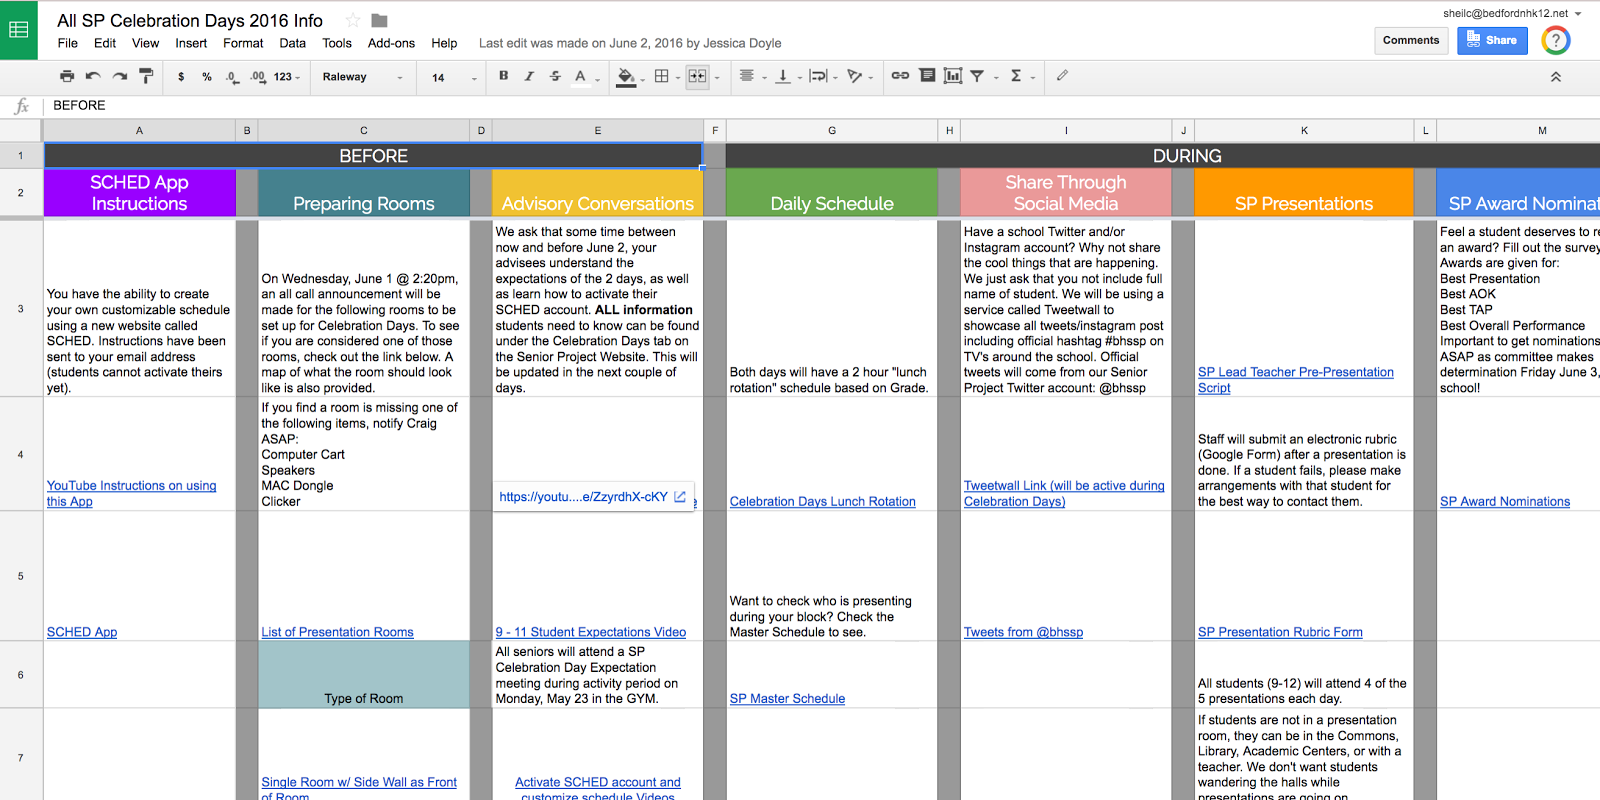The width and height of the screenshot is (1600, 800).
Task: Click the filter icon
Action: tap(978, 76)
